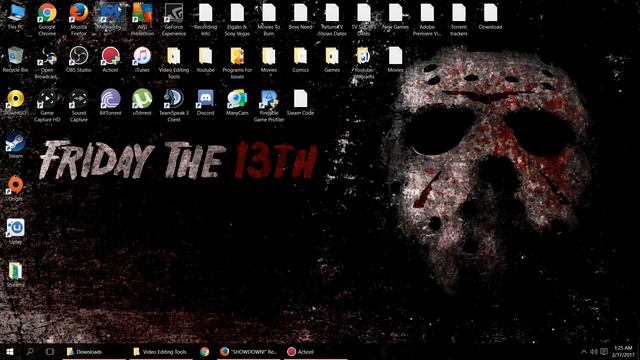Launch BitTorrent shortcut
Image resolution: width=640 pixels, height=360 pixels.
pos(110,102)
